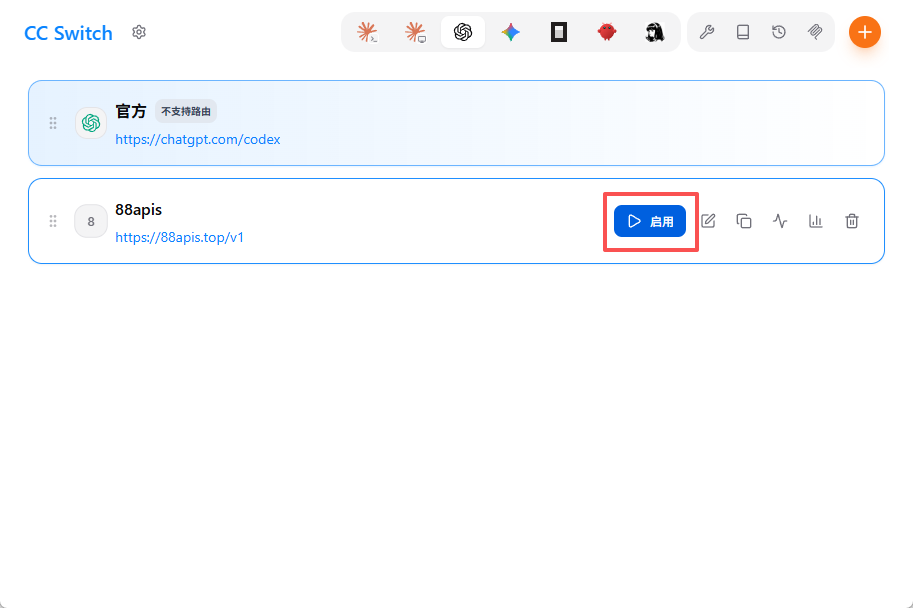Click the 不支持路由 badge
This screenshot has height=608, width=913.
186,111
